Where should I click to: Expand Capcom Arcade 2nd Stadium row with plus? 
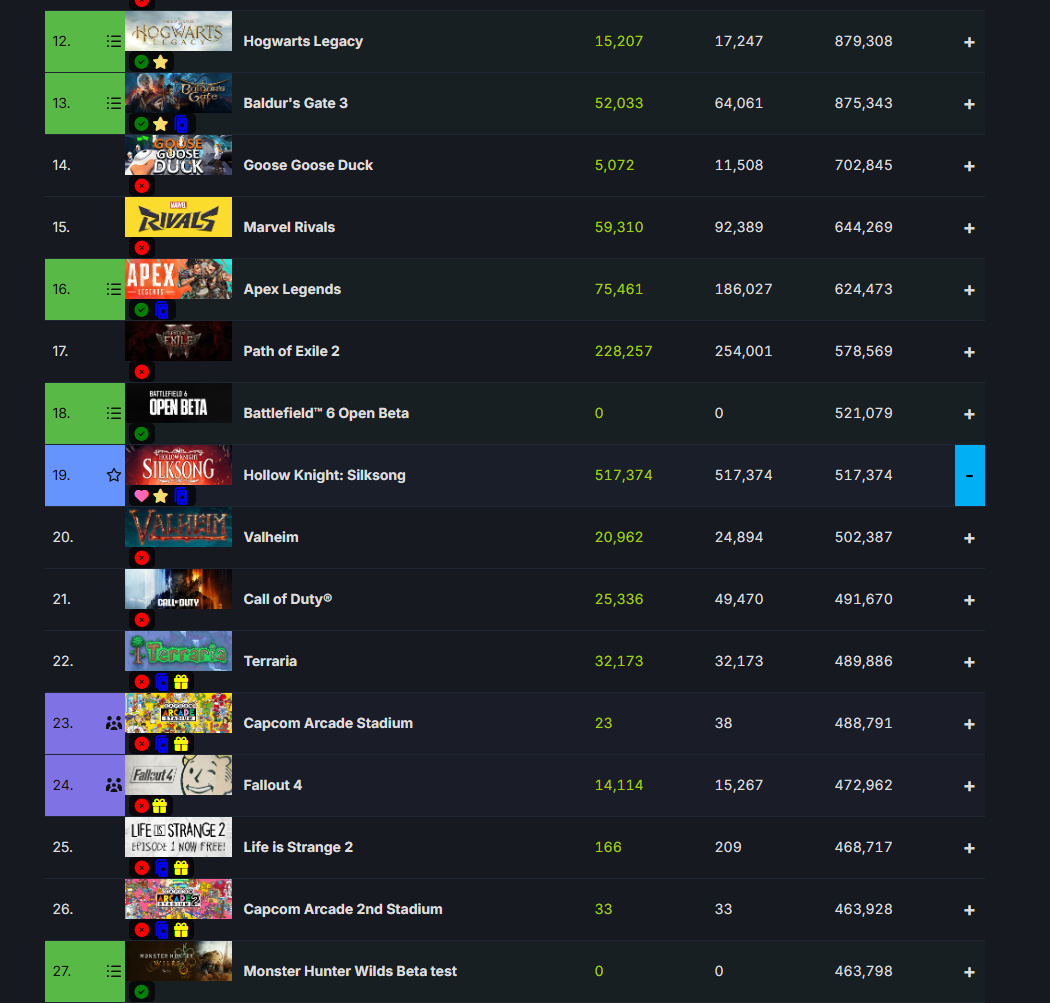pos(969,911)
